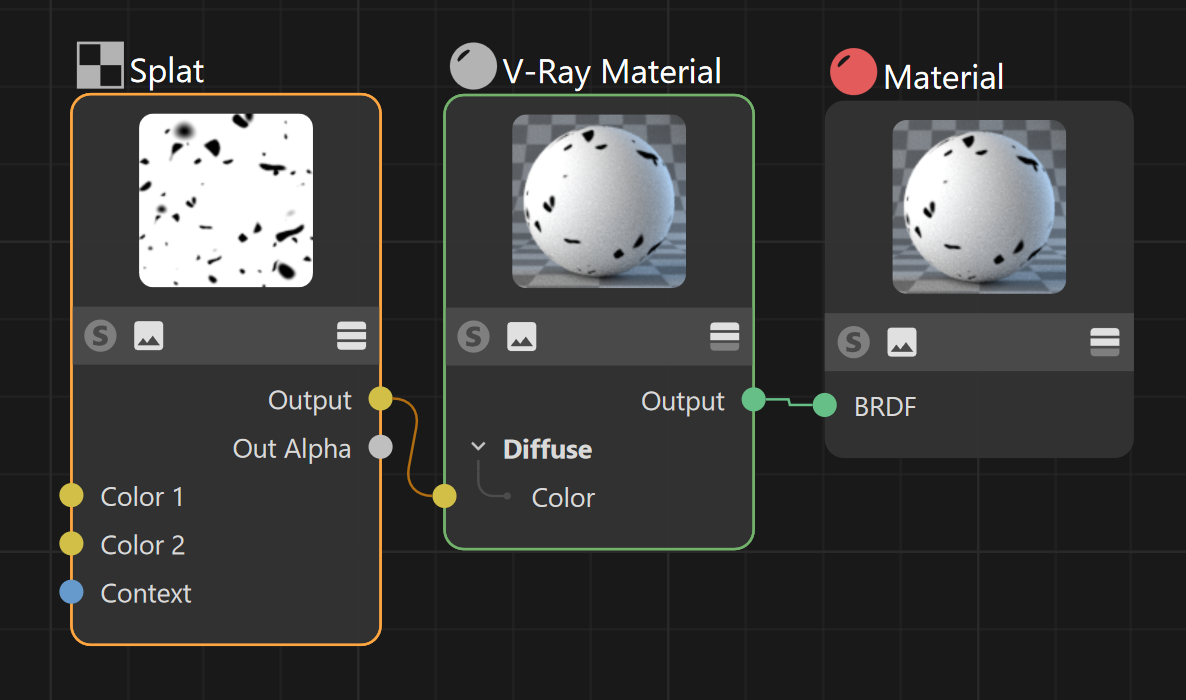Image resolution: width=1186 pixels, height=700 pixels.
Task: Click the Splat node image preview icon
Action: click(148, 335)
